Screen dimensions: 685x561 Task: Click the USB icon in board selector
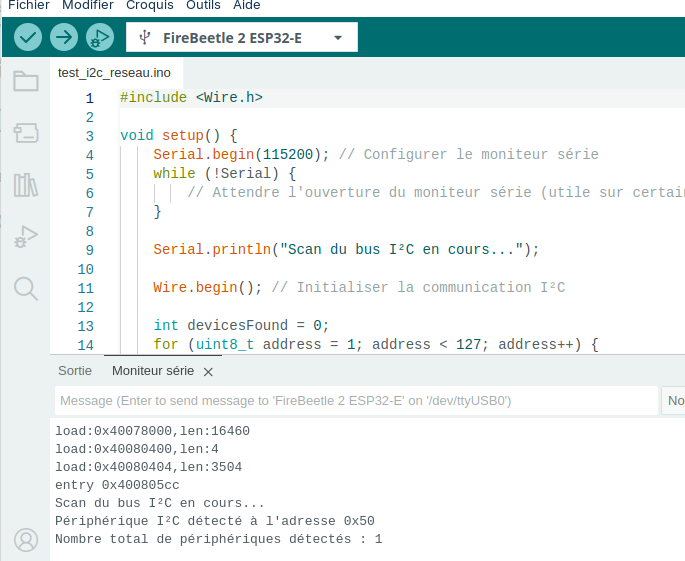(145, 38)
